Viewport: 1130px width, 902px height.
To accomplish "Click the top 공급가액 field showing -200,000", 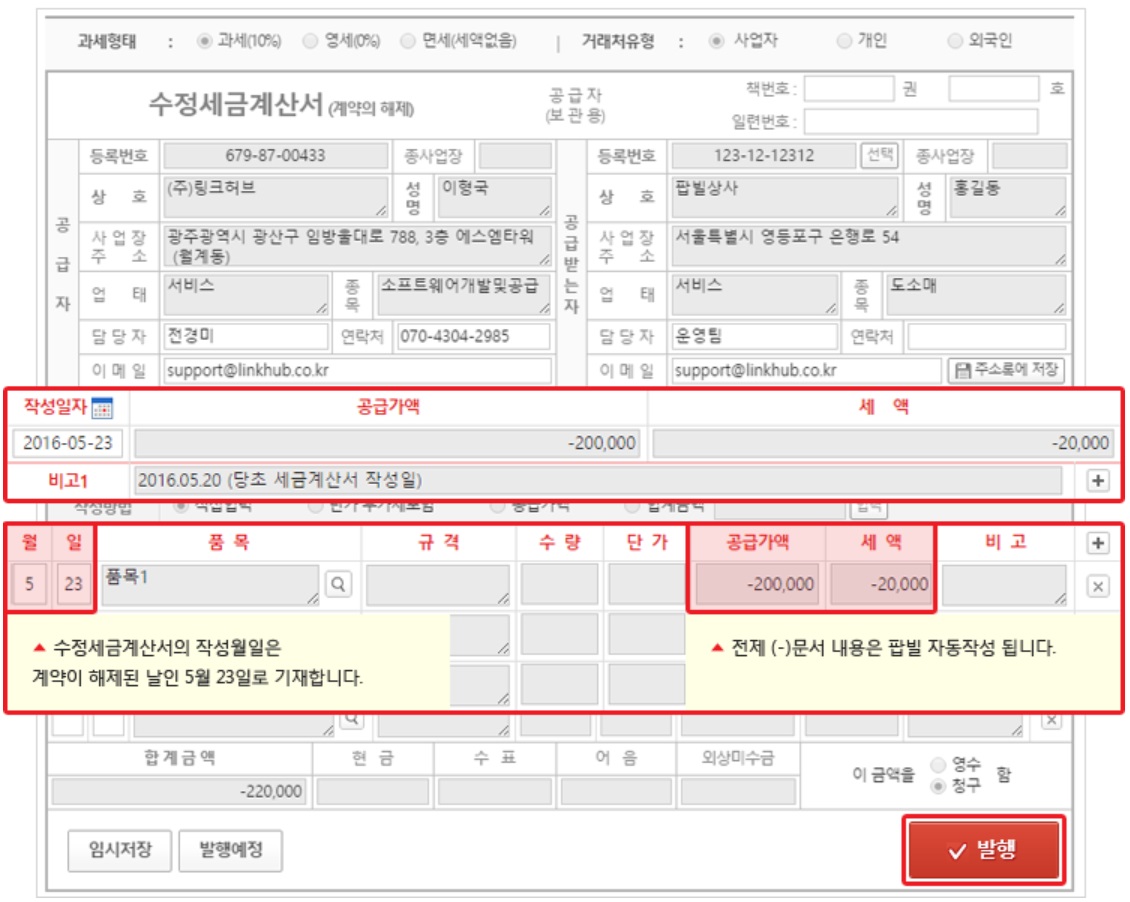I will tap(387, 443).
